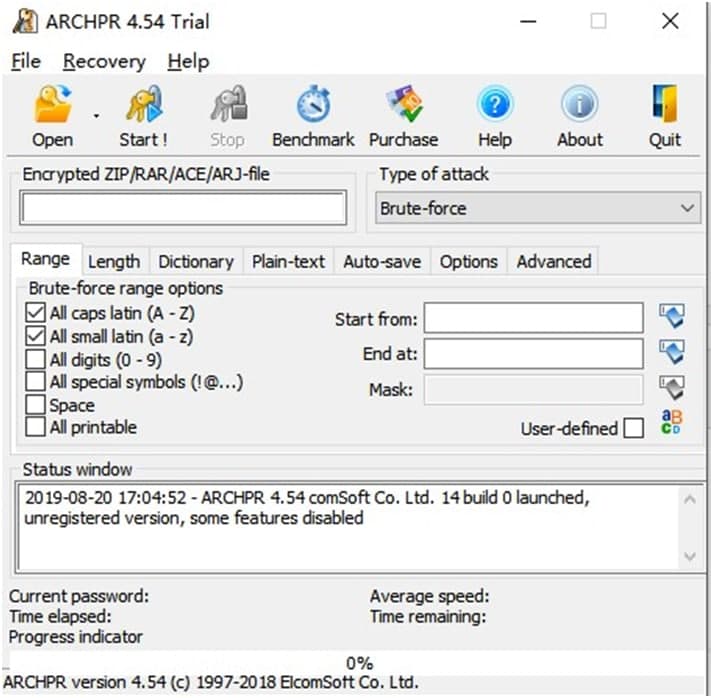Open the Help menu in menu bar

point(188,61)
